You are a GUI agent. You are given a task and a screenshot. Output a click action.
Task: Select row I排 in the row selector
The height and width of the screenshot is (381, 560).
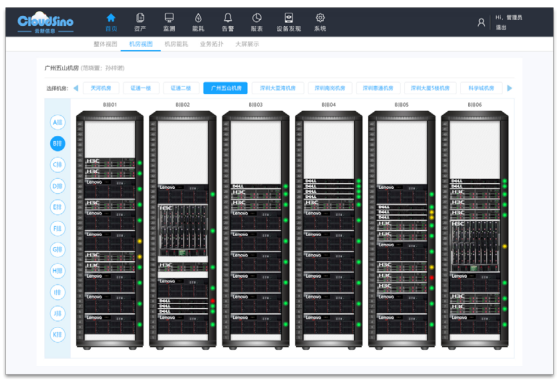click(58, 292)
